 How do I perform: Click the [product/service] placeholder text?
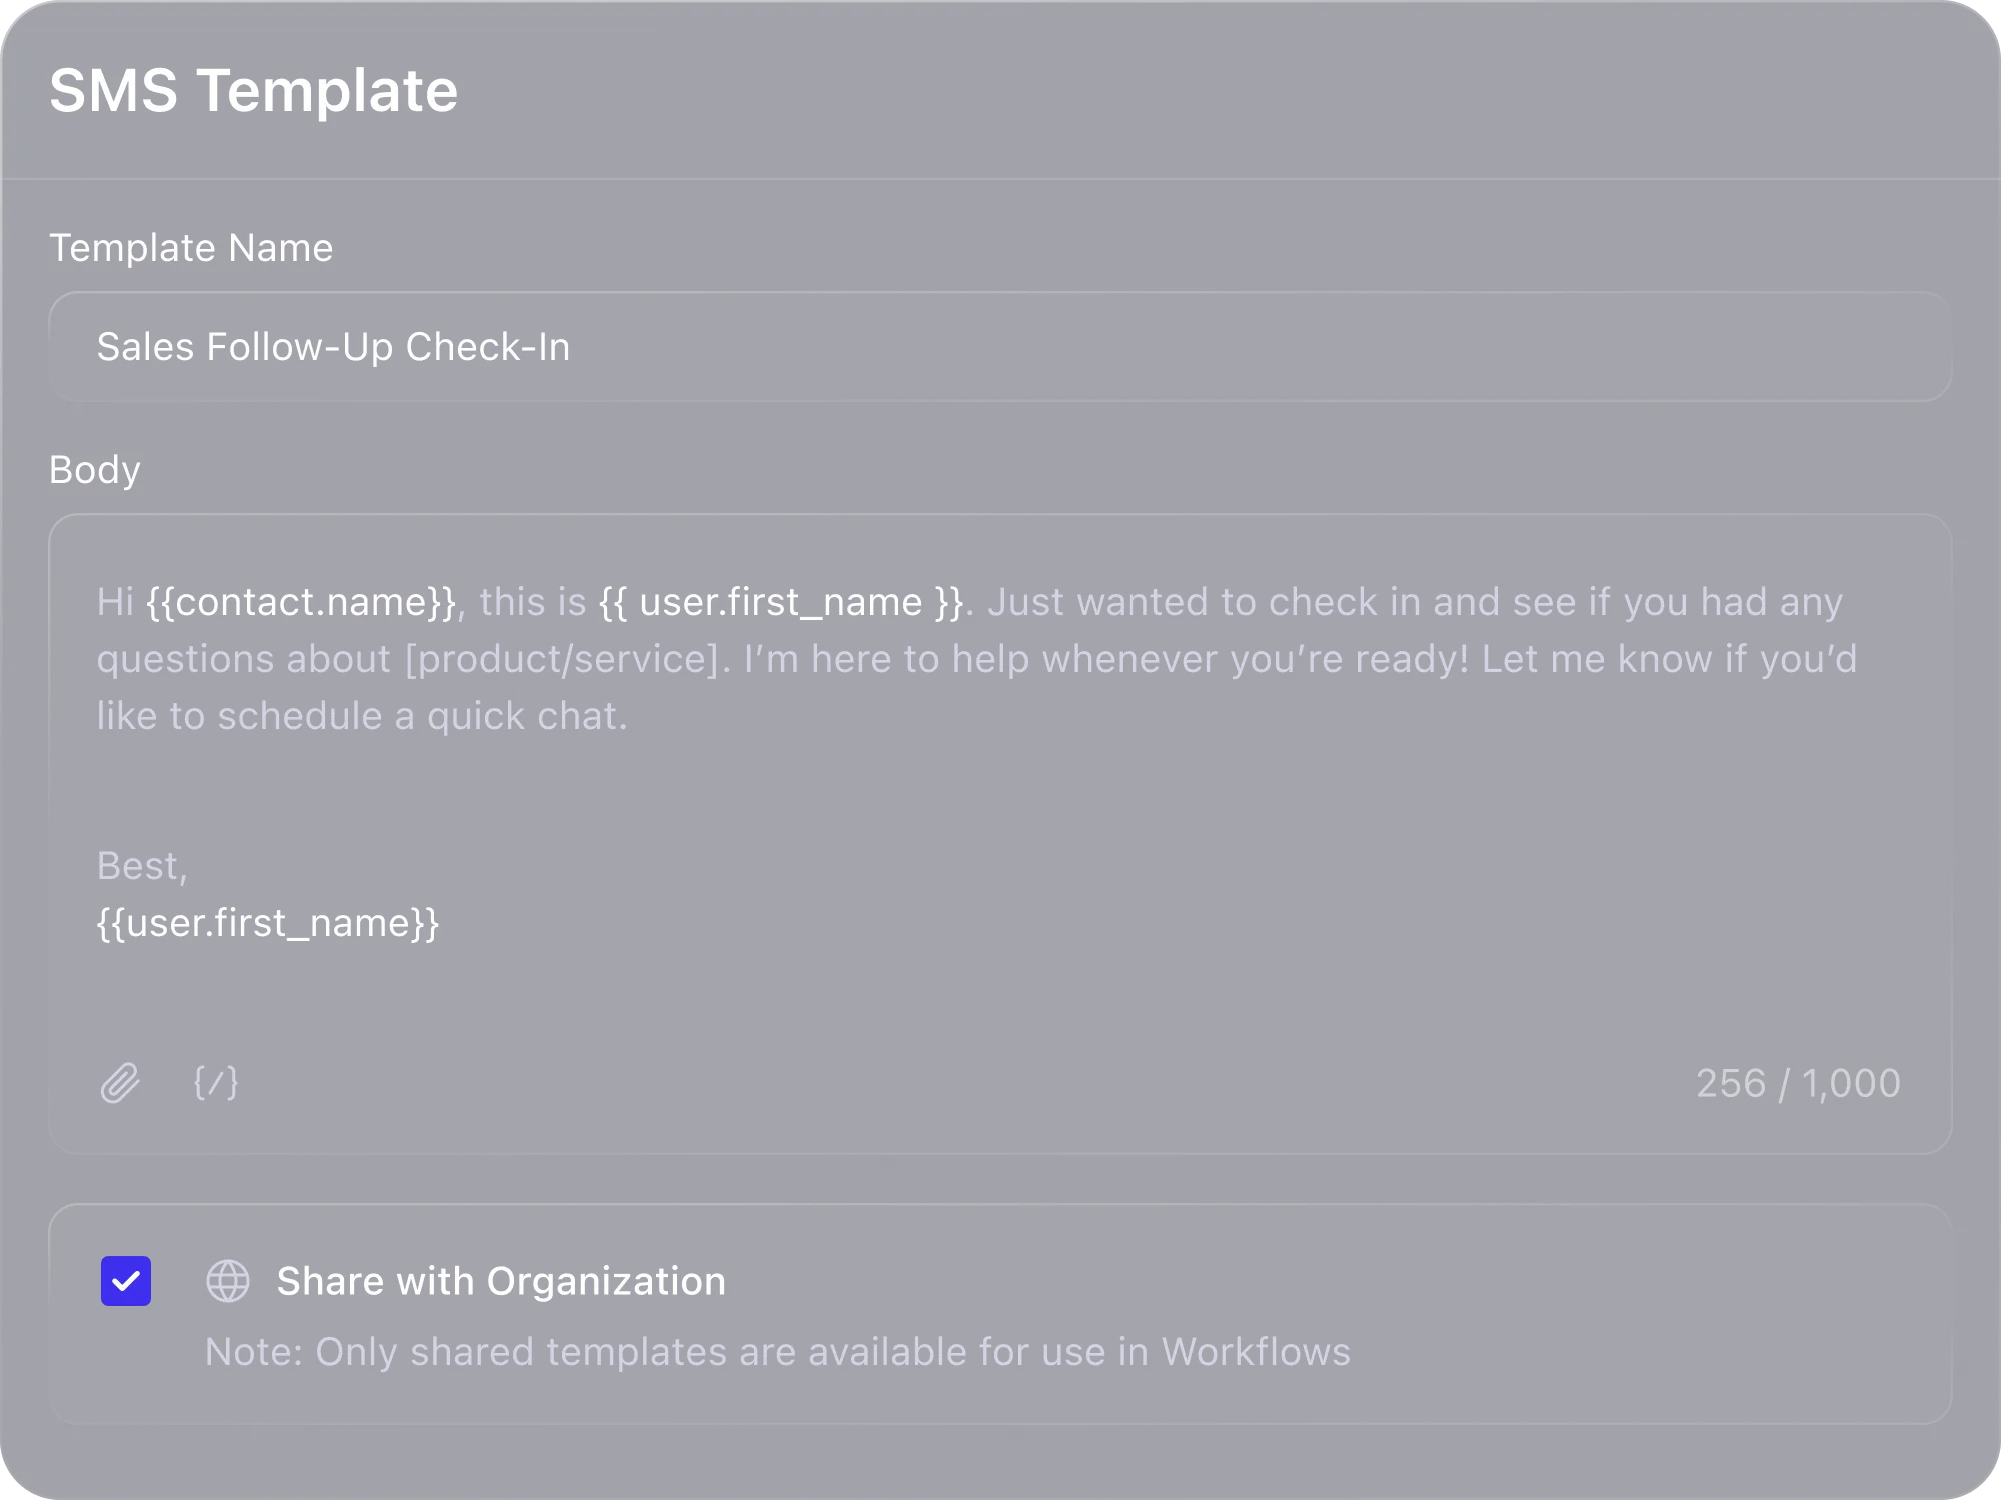561,659
